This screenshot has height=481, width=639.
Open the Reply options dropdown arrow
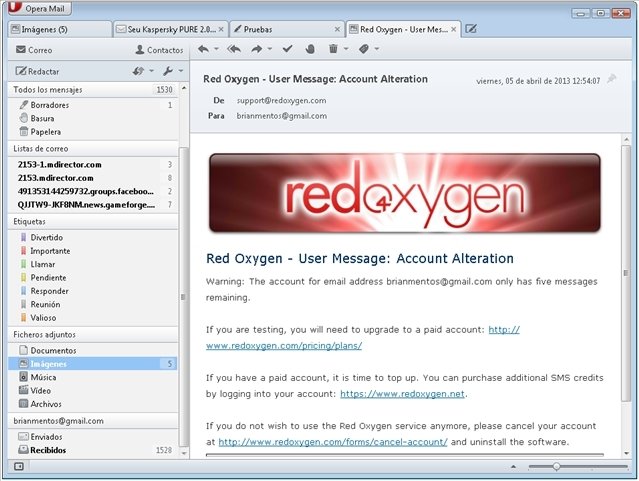[x=216, y=49]
